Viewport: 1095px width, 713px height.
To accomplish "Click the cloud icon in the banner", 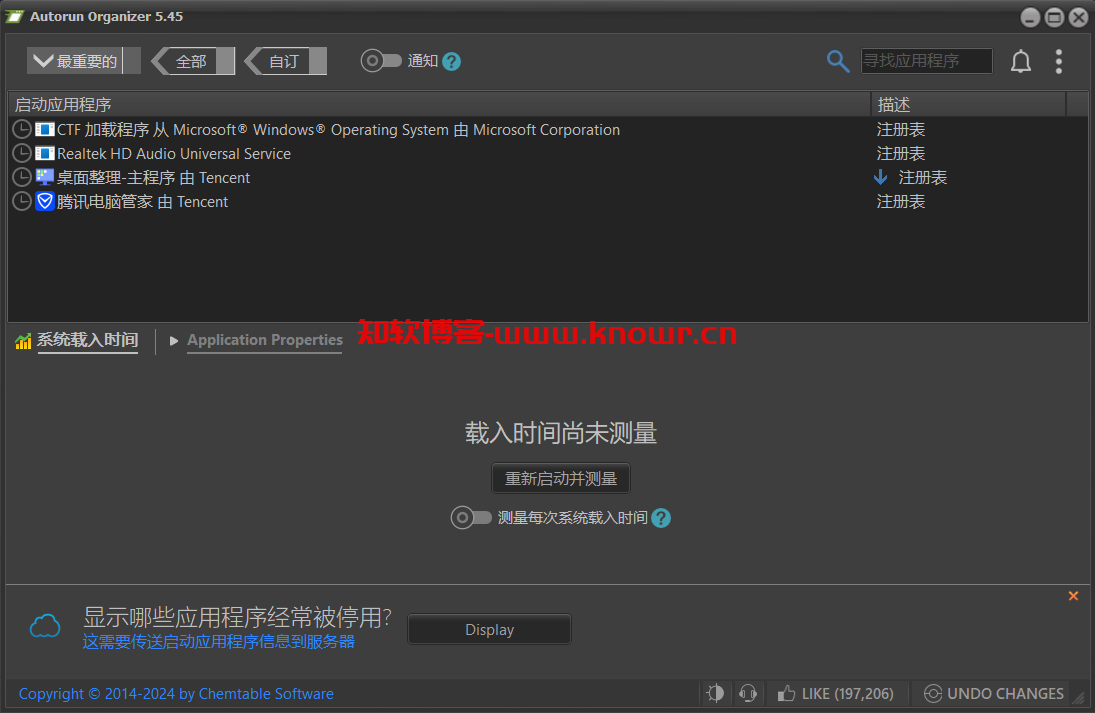I will click(x=45, y=626).
